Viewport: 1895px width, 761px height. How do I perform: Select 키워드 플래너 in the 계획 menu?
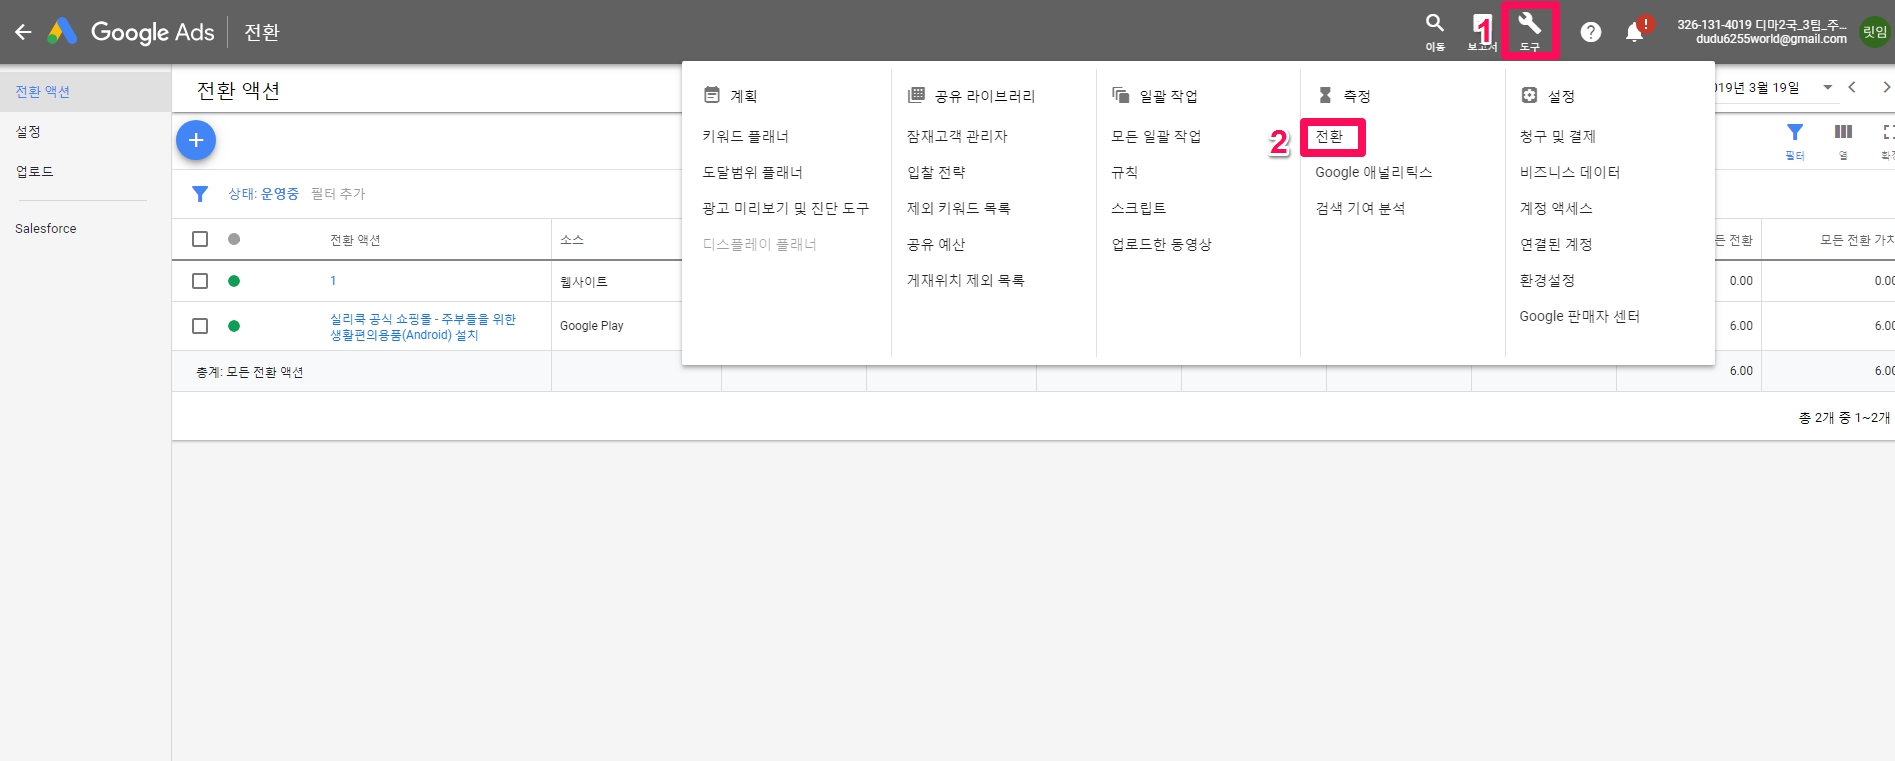click(x=745, y=137)
